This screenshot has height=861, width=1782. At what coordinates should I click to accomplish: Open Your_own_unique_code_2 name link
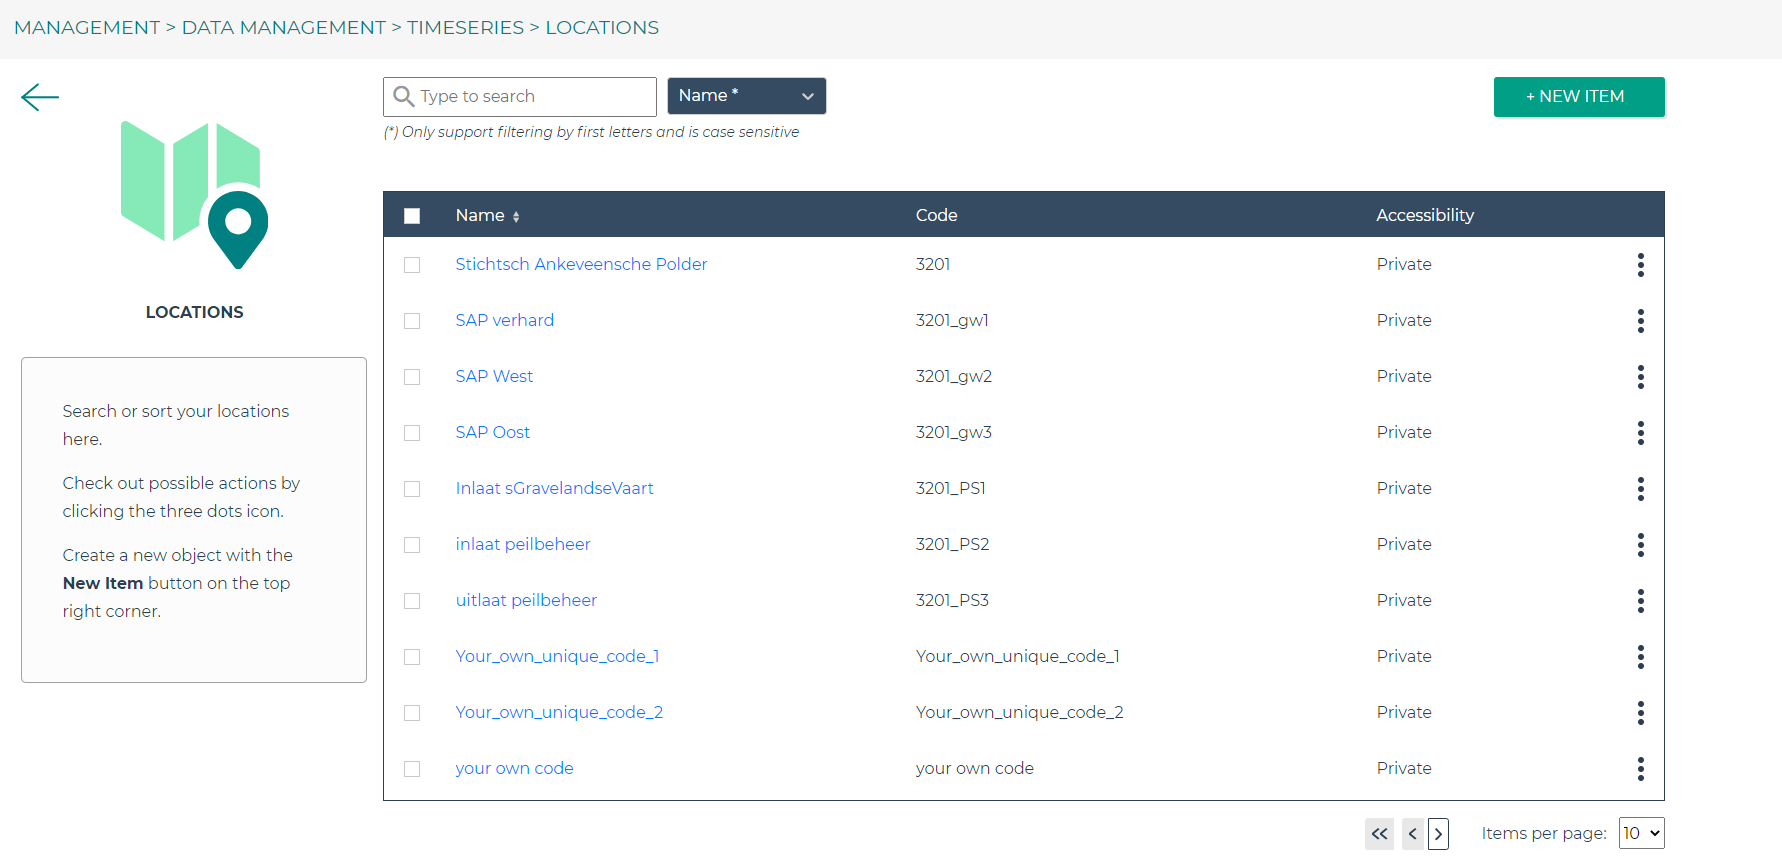click(559, 712)
